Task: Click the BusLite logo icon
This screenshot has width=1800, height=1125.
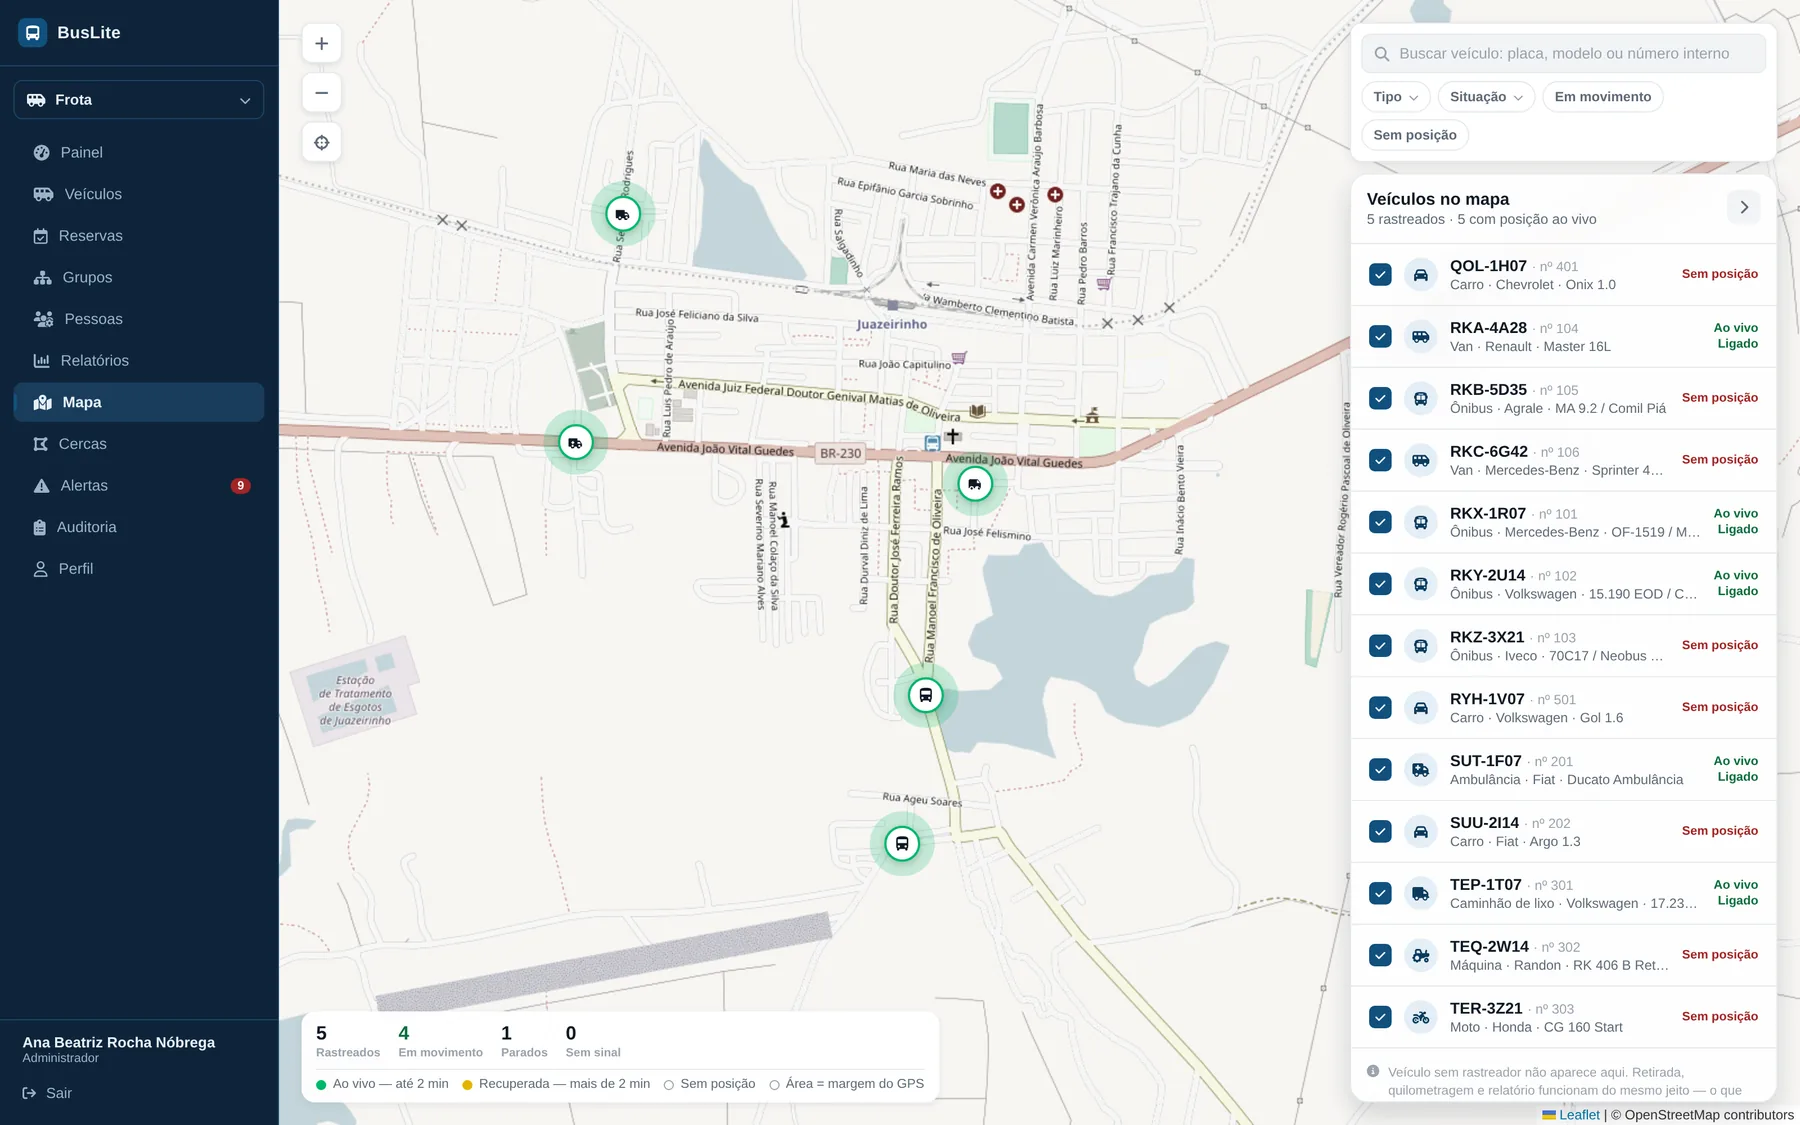Action: pos(33,32)
